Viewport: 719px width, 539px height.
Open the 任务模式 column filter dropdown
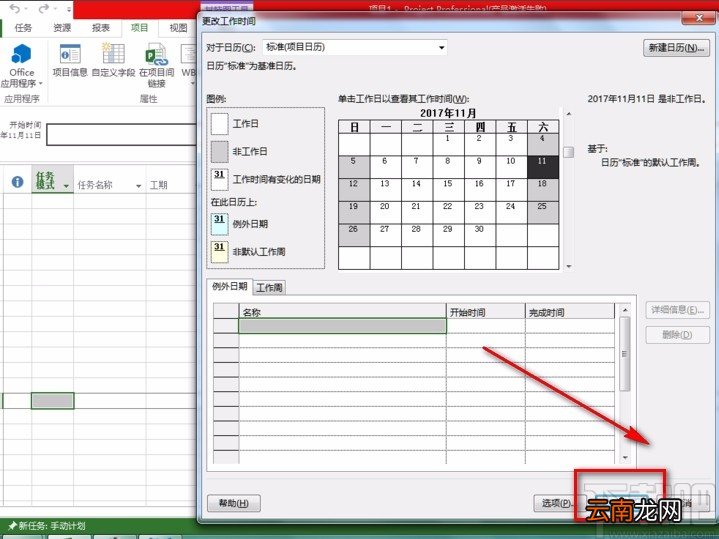pos(66,186)
